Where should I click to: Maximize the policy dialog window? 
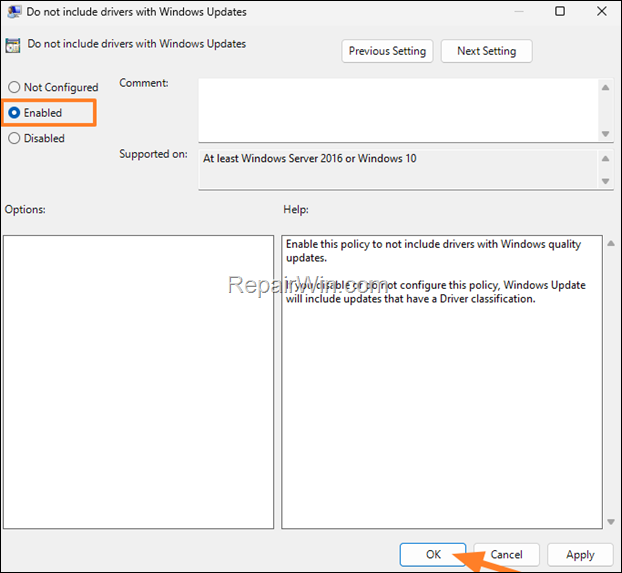click(x=560, y=11)
